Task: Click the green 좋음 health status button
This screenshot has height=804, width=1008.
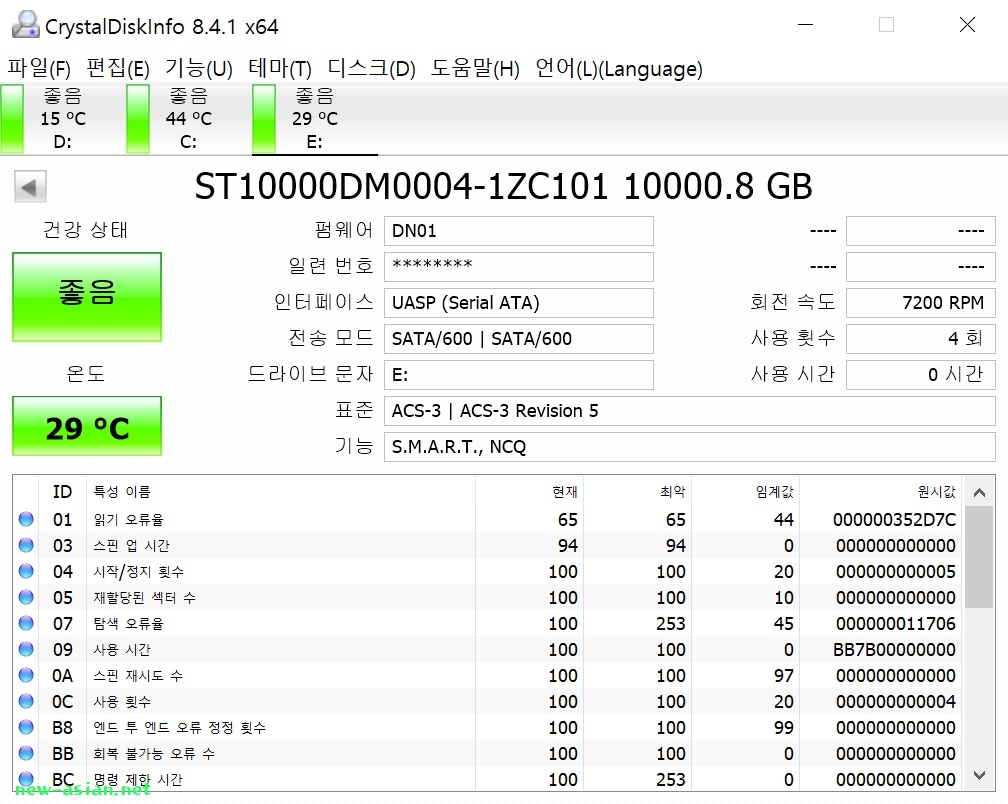Action: point(87,297)
